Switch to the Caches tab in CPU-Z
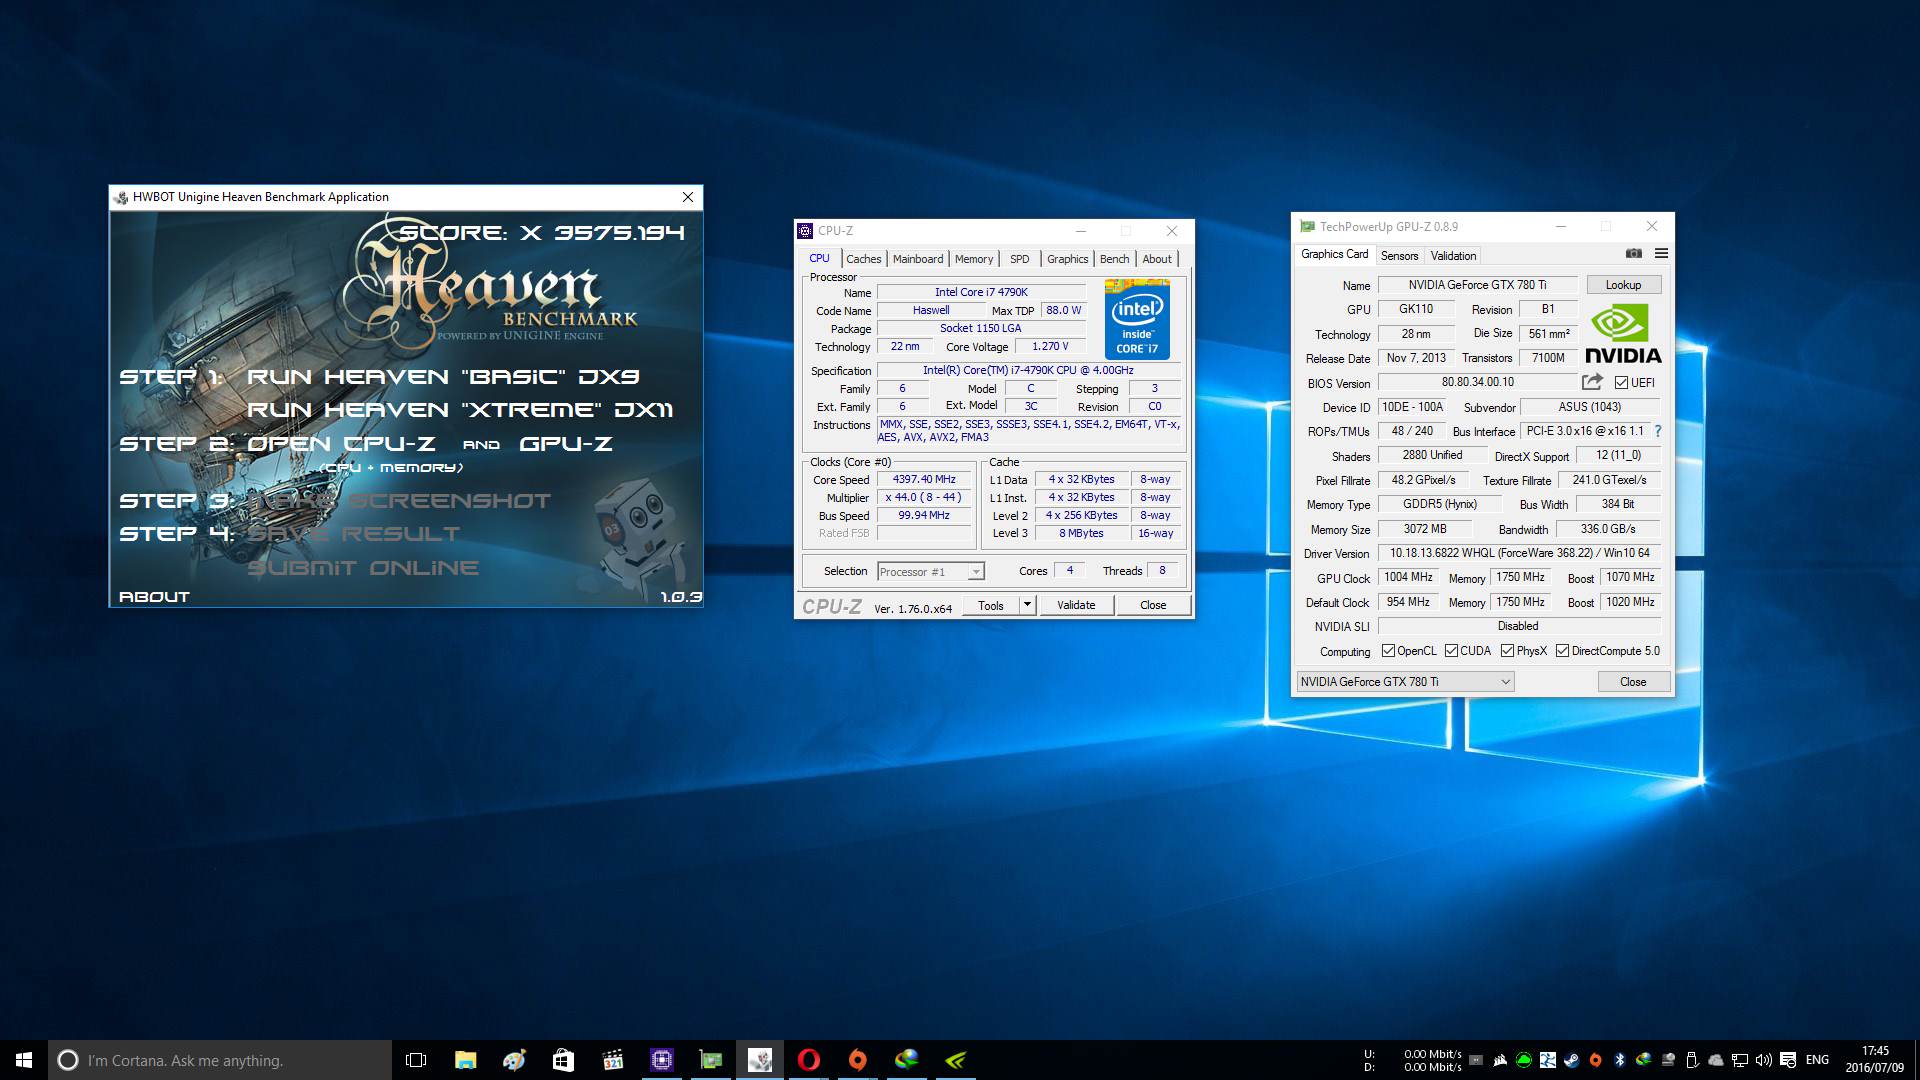The image size is (1920, 1080). (863, 259)
